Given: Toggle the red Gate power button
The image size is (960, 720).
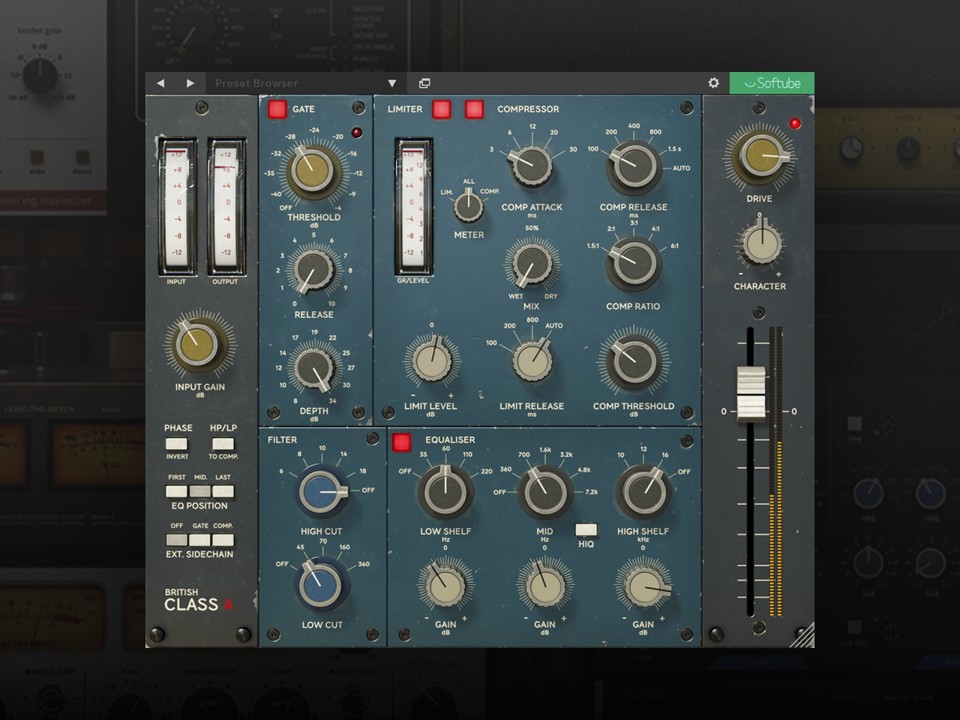Looking at the screenshot, I should click(277, 109).
